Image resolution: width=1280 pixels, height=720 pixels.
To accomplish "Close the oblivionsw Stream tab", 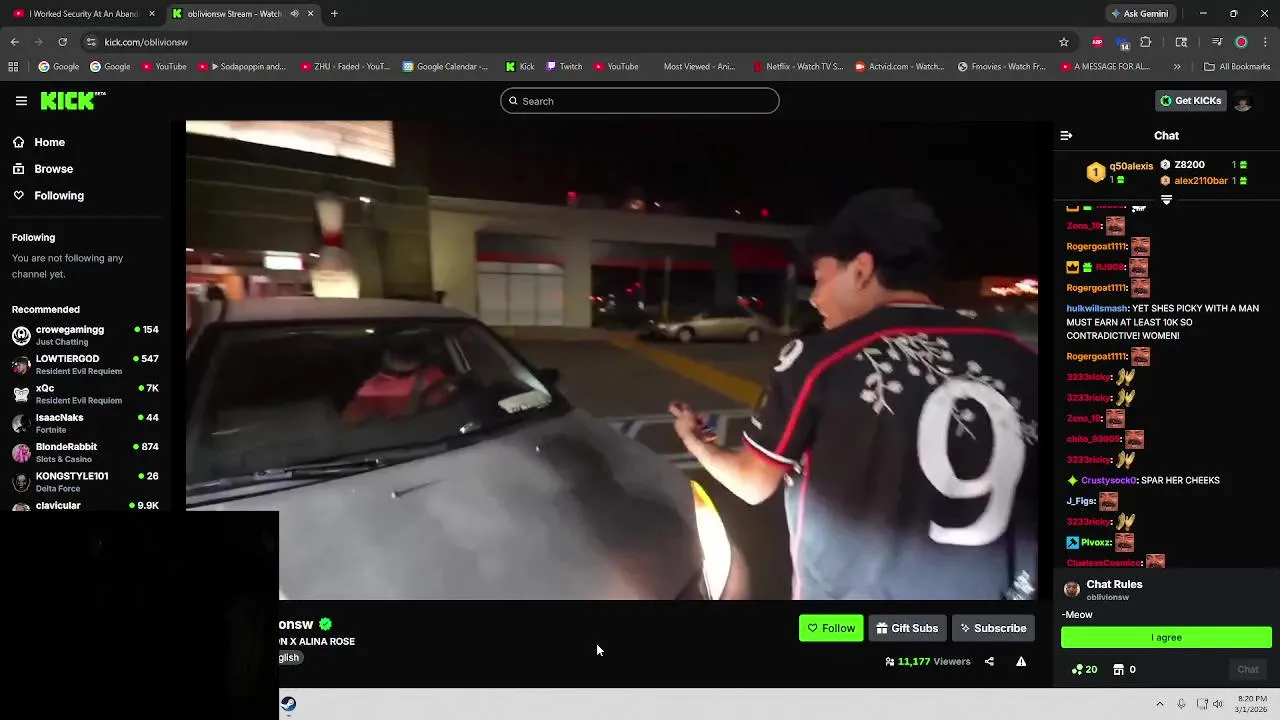I will [x=310, y=14].
